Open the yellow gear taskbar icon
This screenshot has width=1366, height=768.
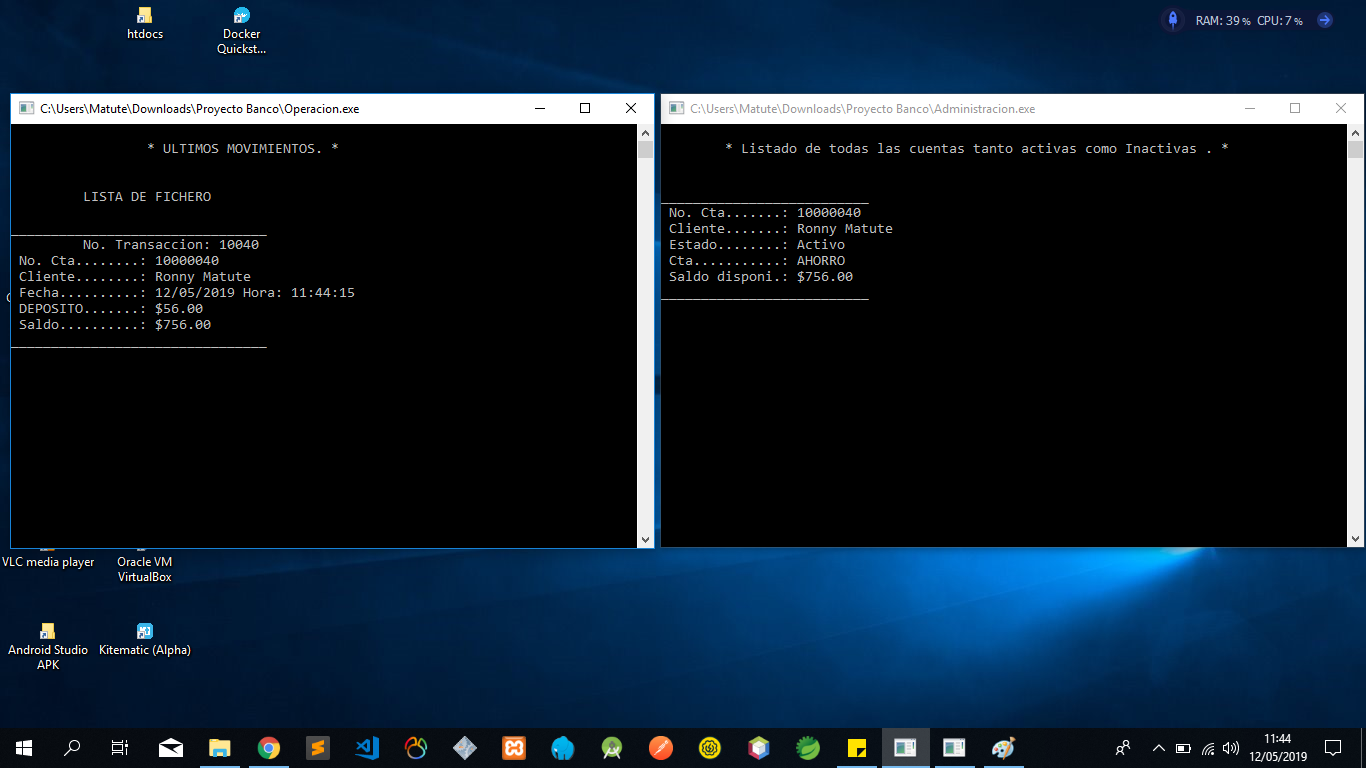[x=710, y=747]
